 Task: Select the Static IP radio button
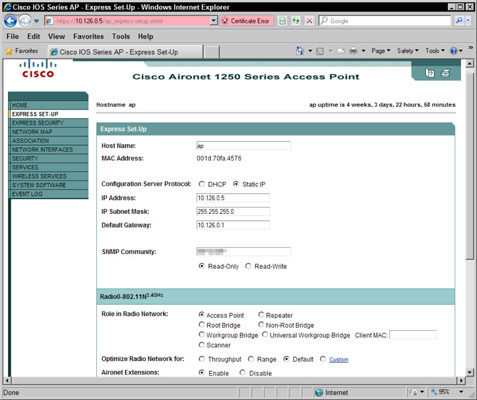(236, 184)
